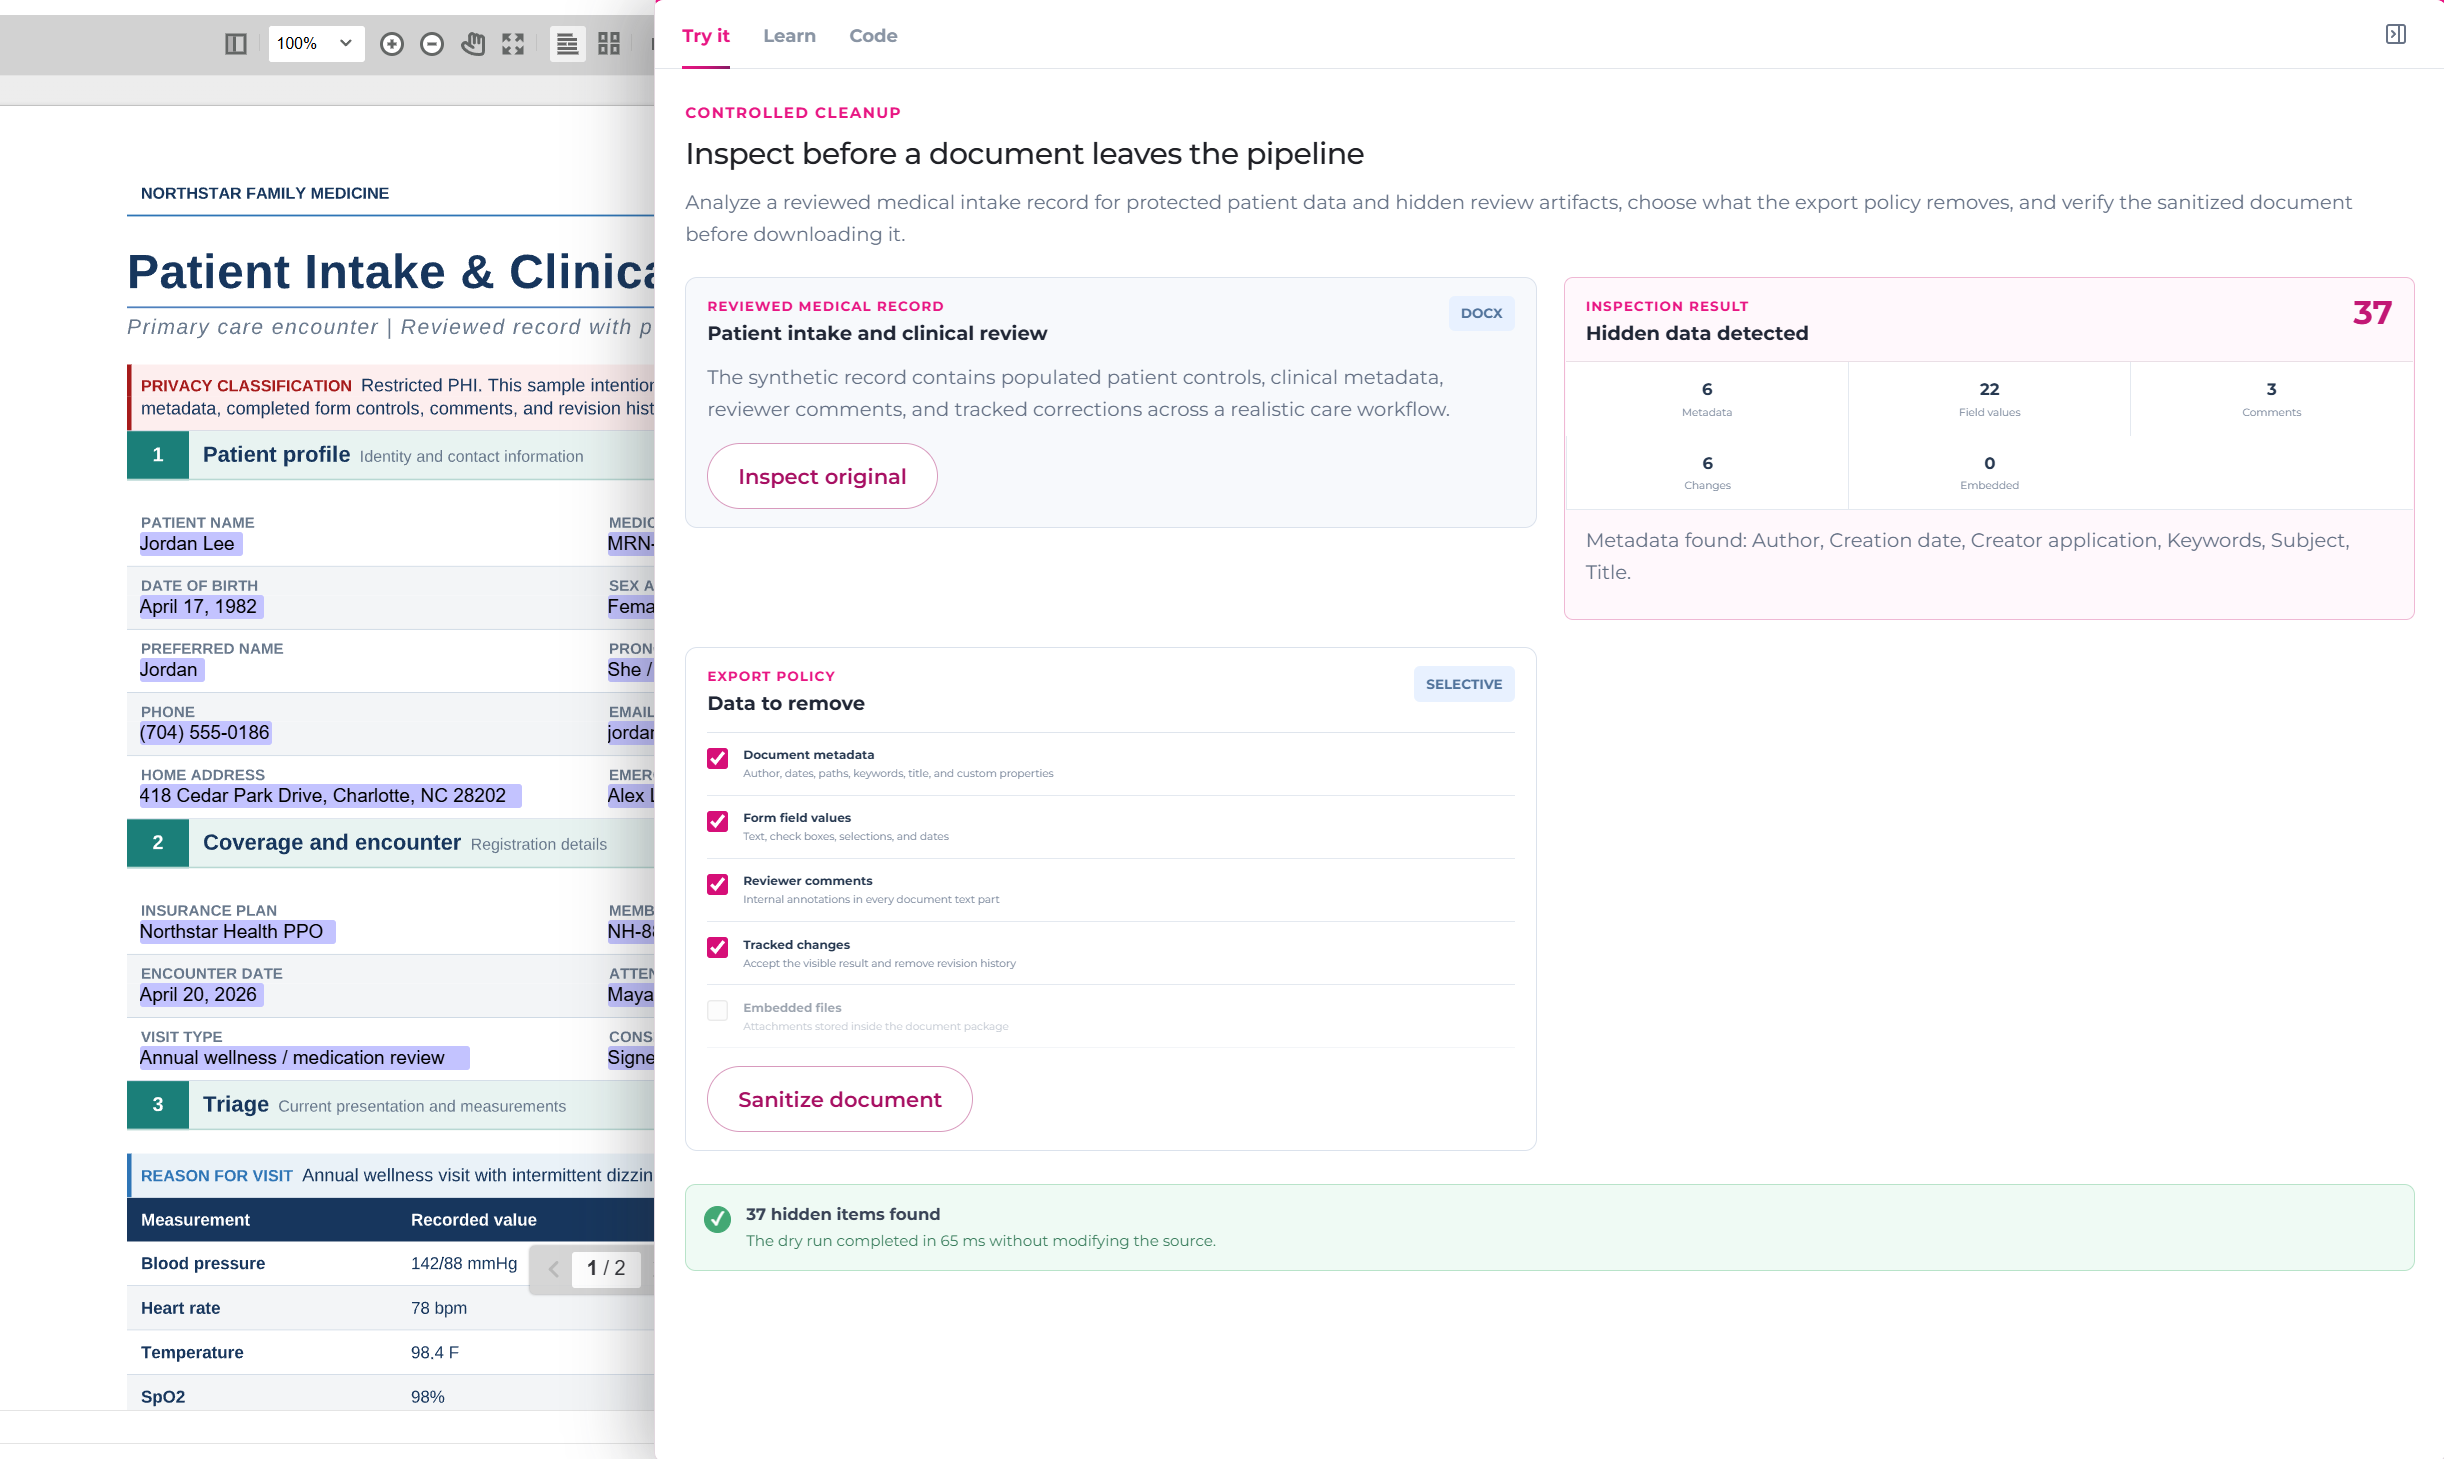The image size is (2444, 1459).
Task: Click the Patient profile section heading
Action: (276, 455)
